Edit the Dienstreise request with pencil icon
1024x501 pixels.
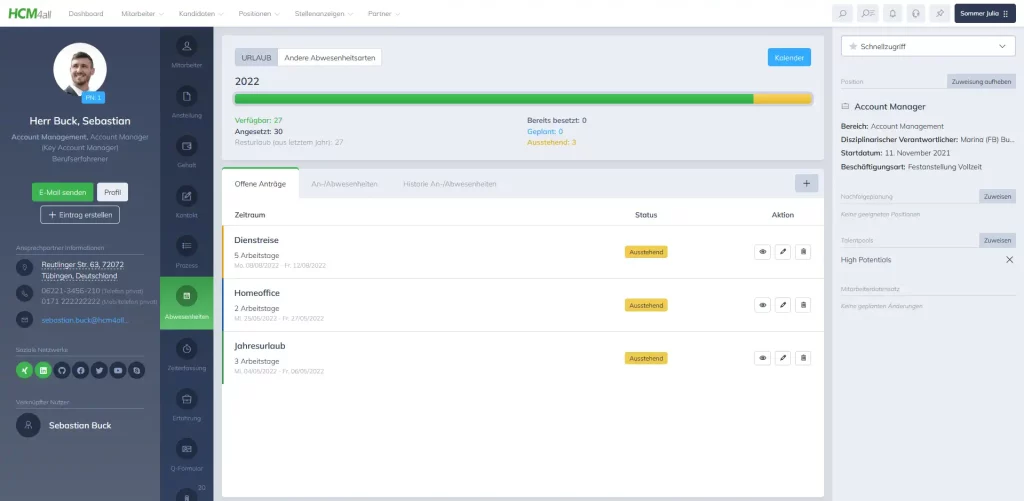click(x=782, y=252)
